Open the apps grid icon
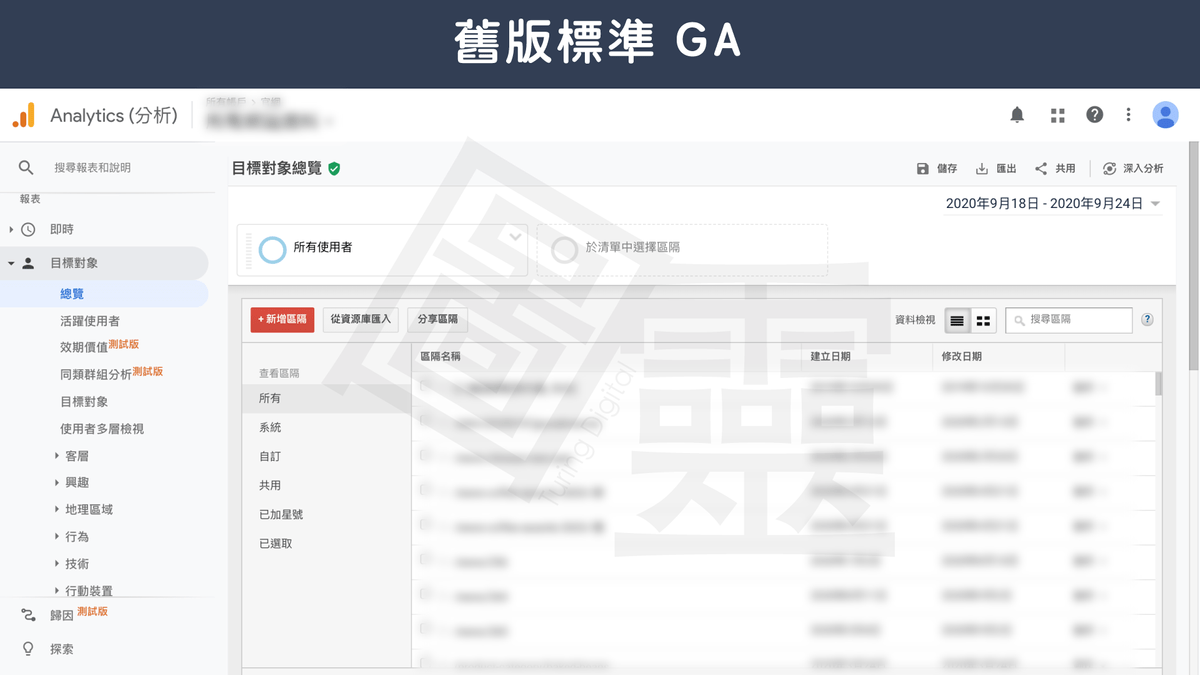This screenshot has height=675, width=1200. (1057, 115)
